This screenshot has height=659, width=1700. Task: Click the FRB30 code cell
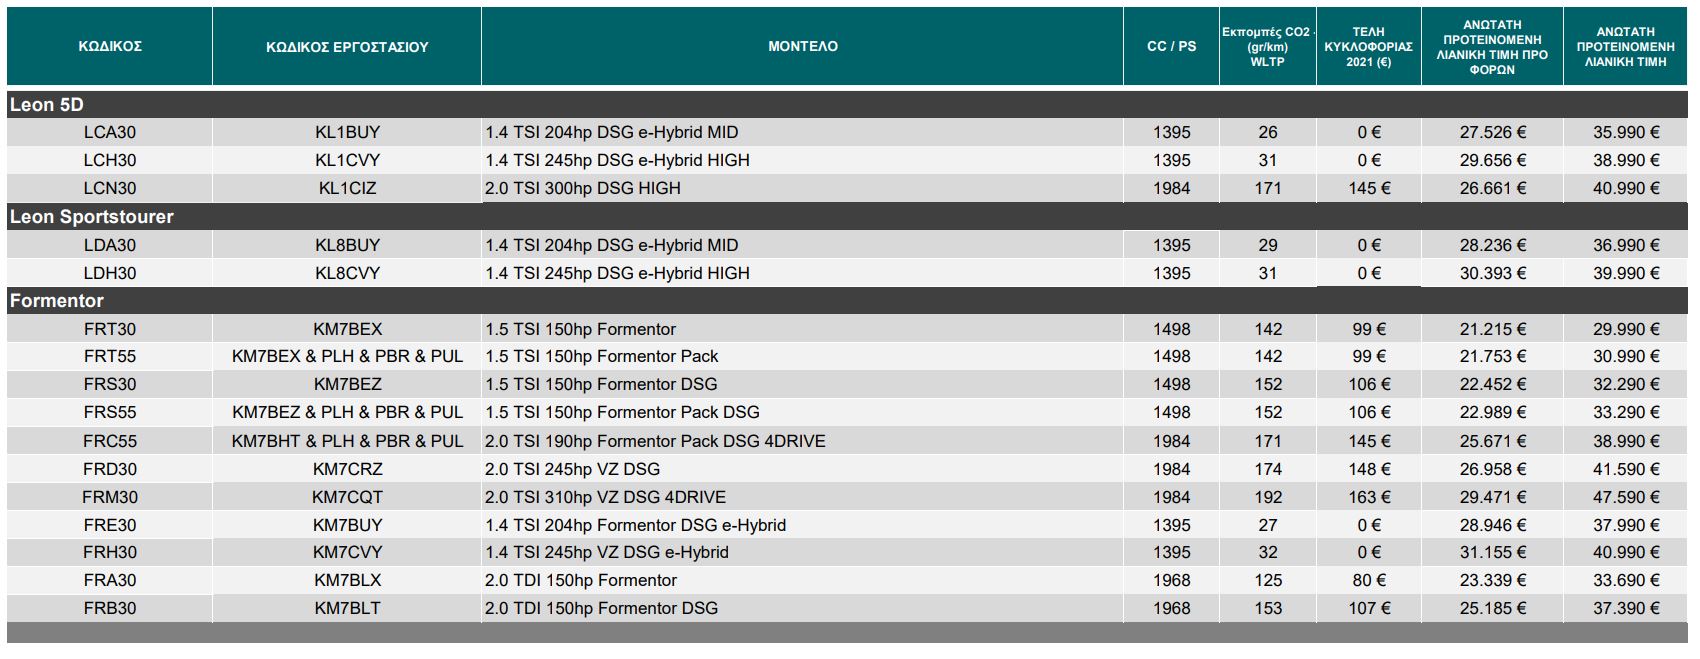110,608
